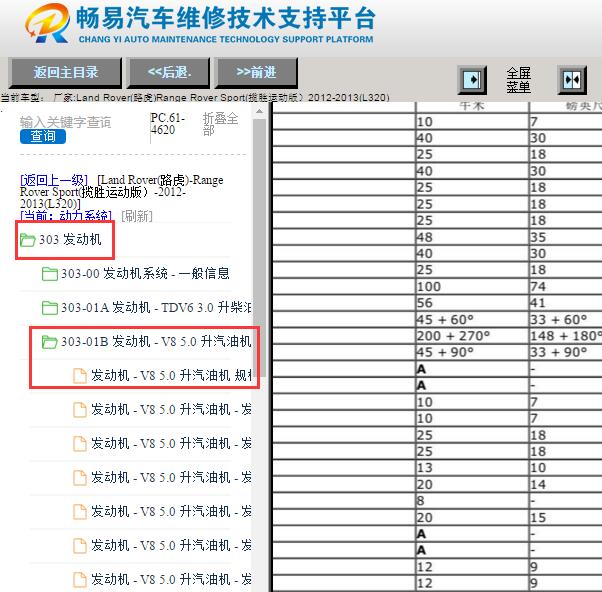602x592 pixels.
Task: Click the 折叠全部 collapse-all link
Action: 220,124
